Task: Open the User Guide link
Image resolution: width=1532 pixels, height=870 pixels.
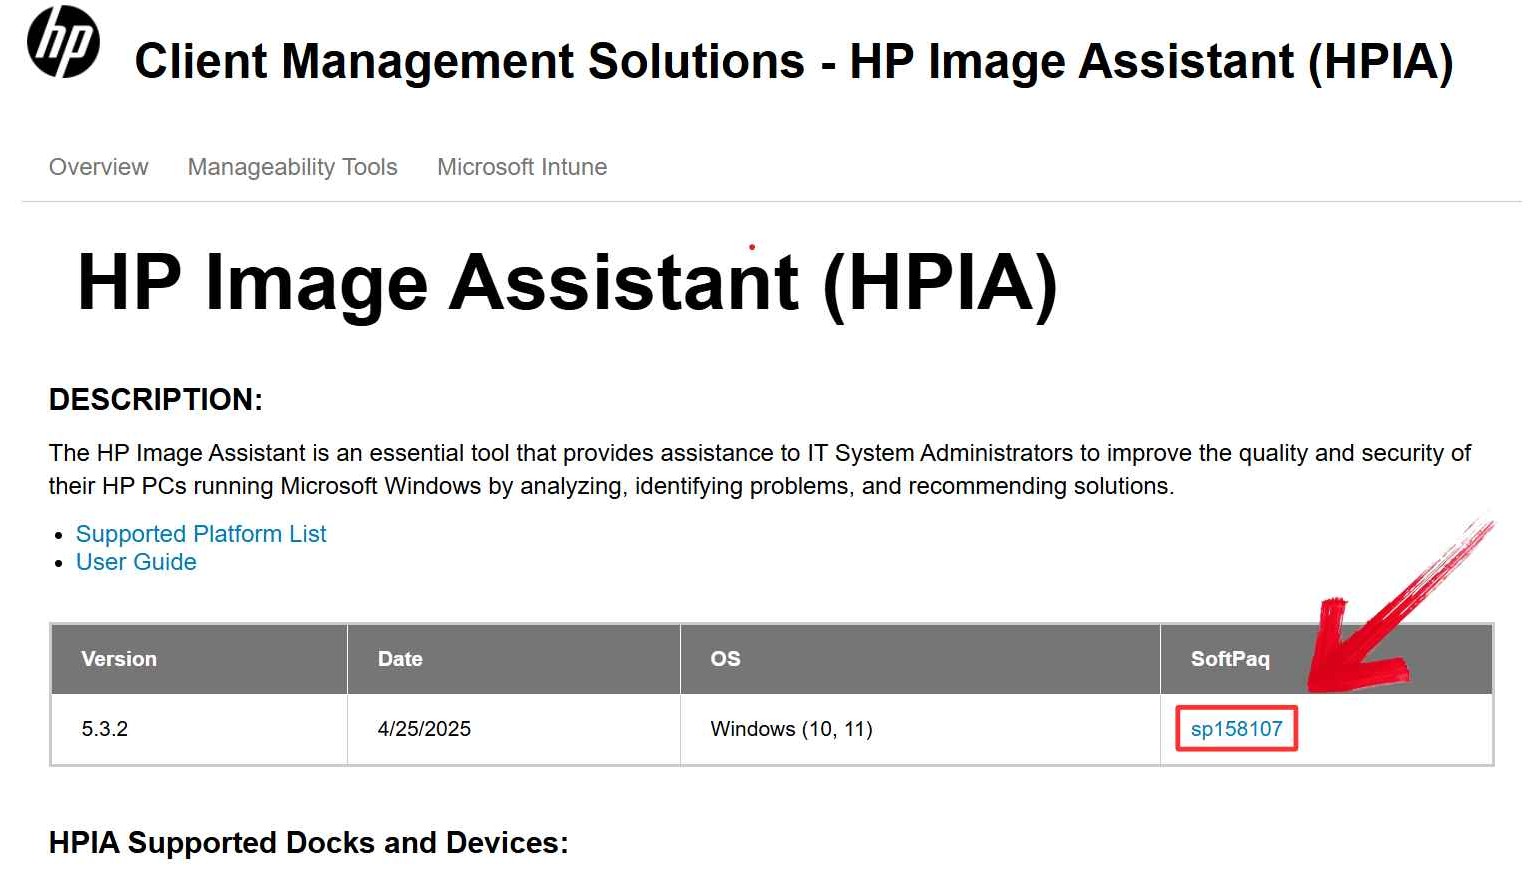Action: click(x=135, y=562)
